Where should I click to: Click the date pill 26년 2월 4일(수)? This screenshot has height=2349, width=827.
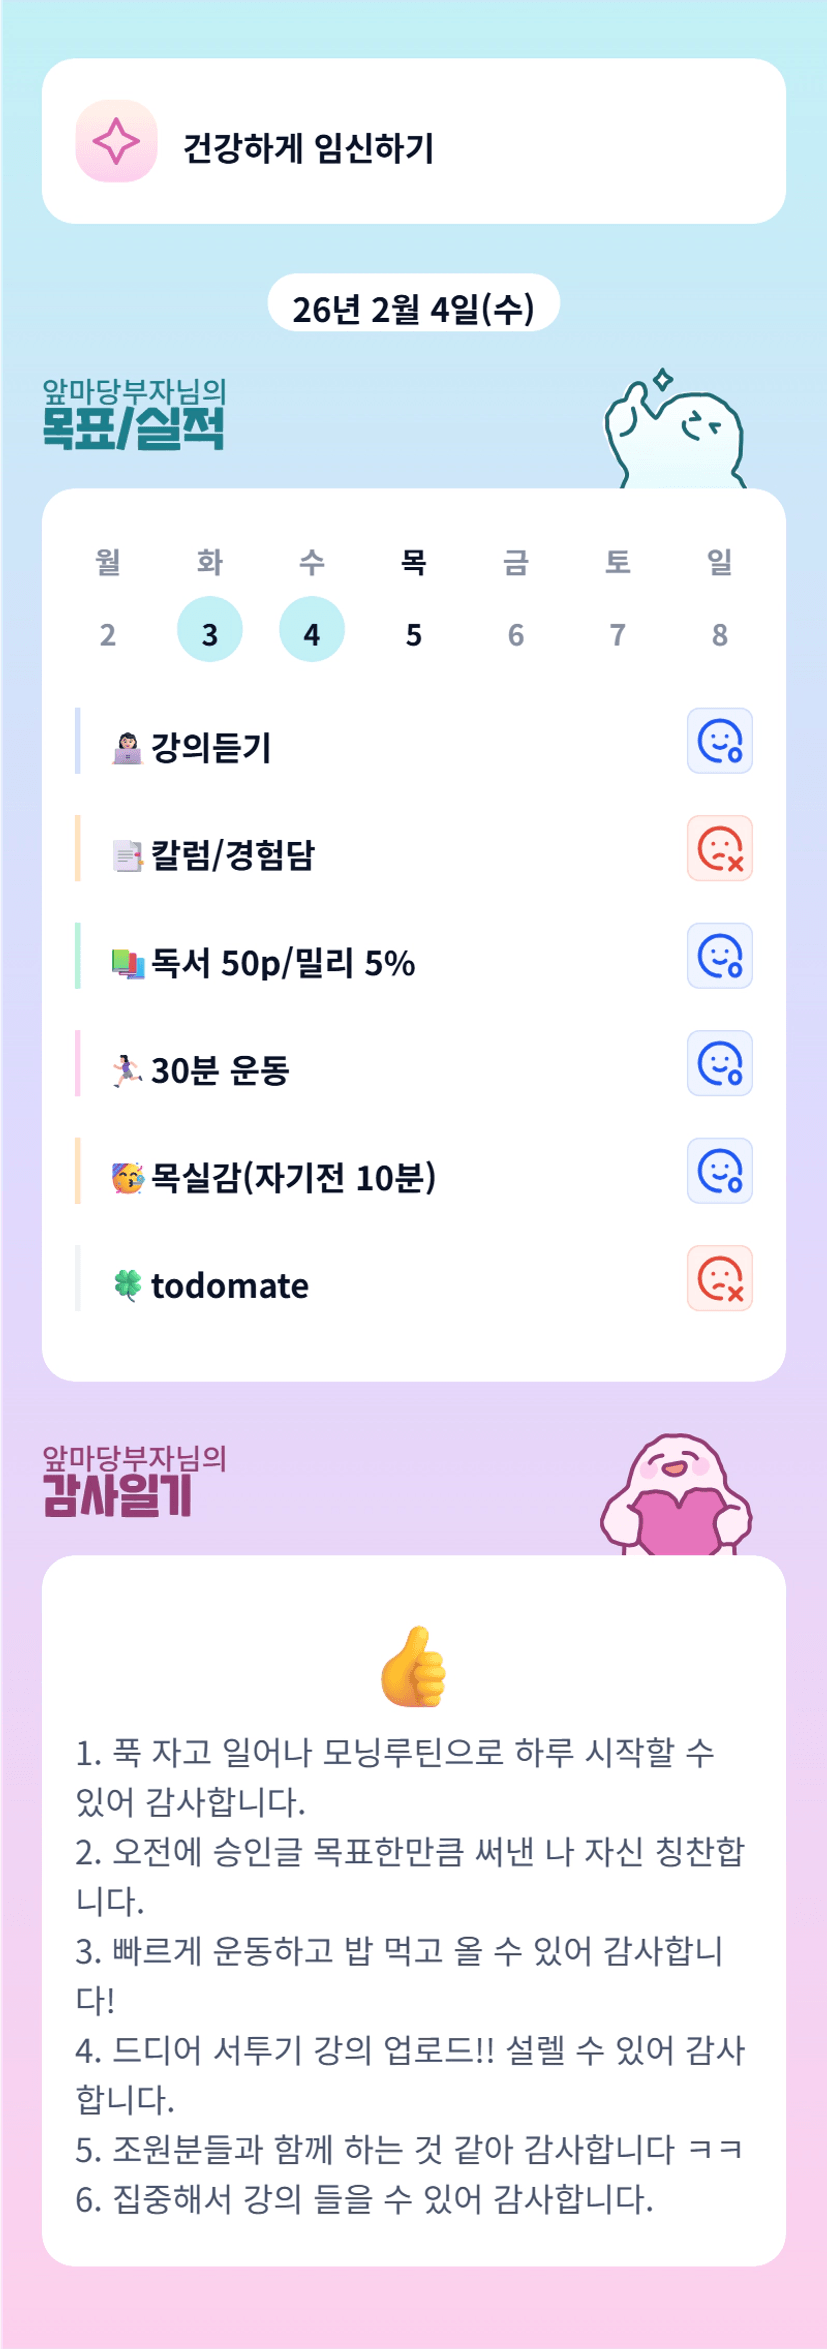[x=413, y=307]
